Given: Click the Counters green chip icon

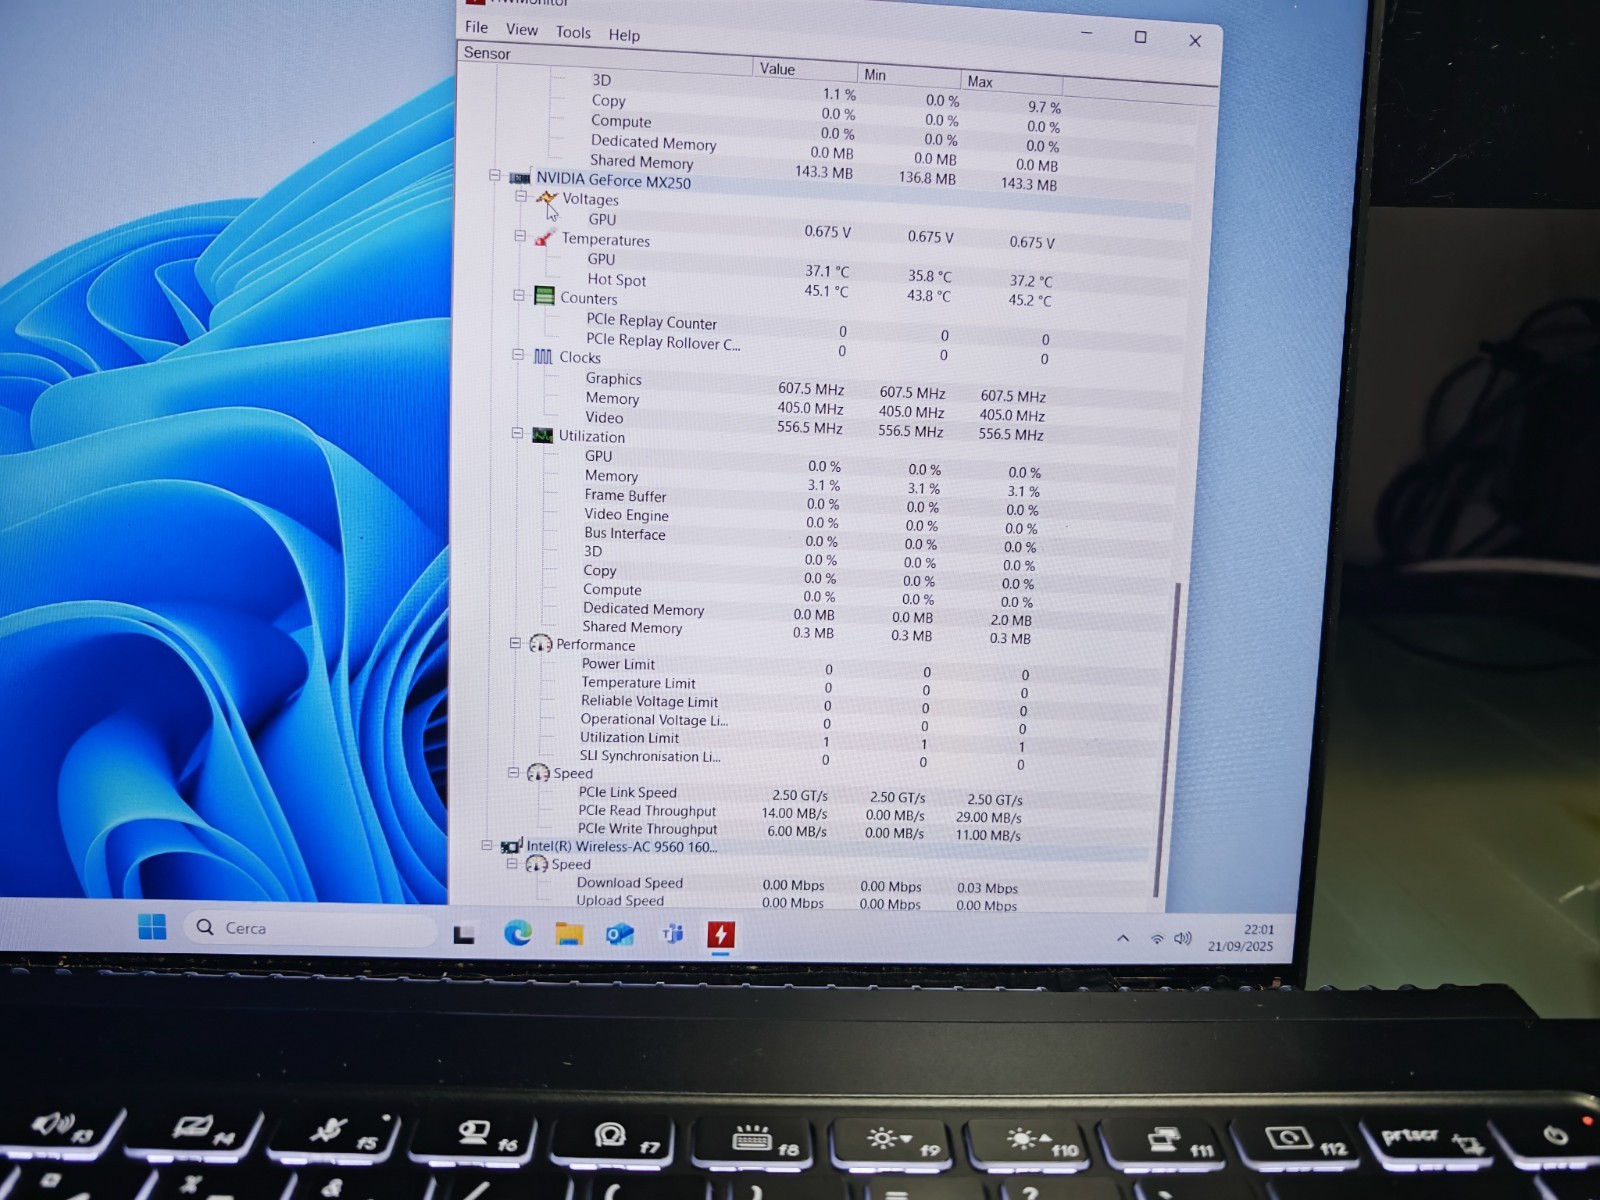Looking at the screenshot, I should [x=544, y=295].
